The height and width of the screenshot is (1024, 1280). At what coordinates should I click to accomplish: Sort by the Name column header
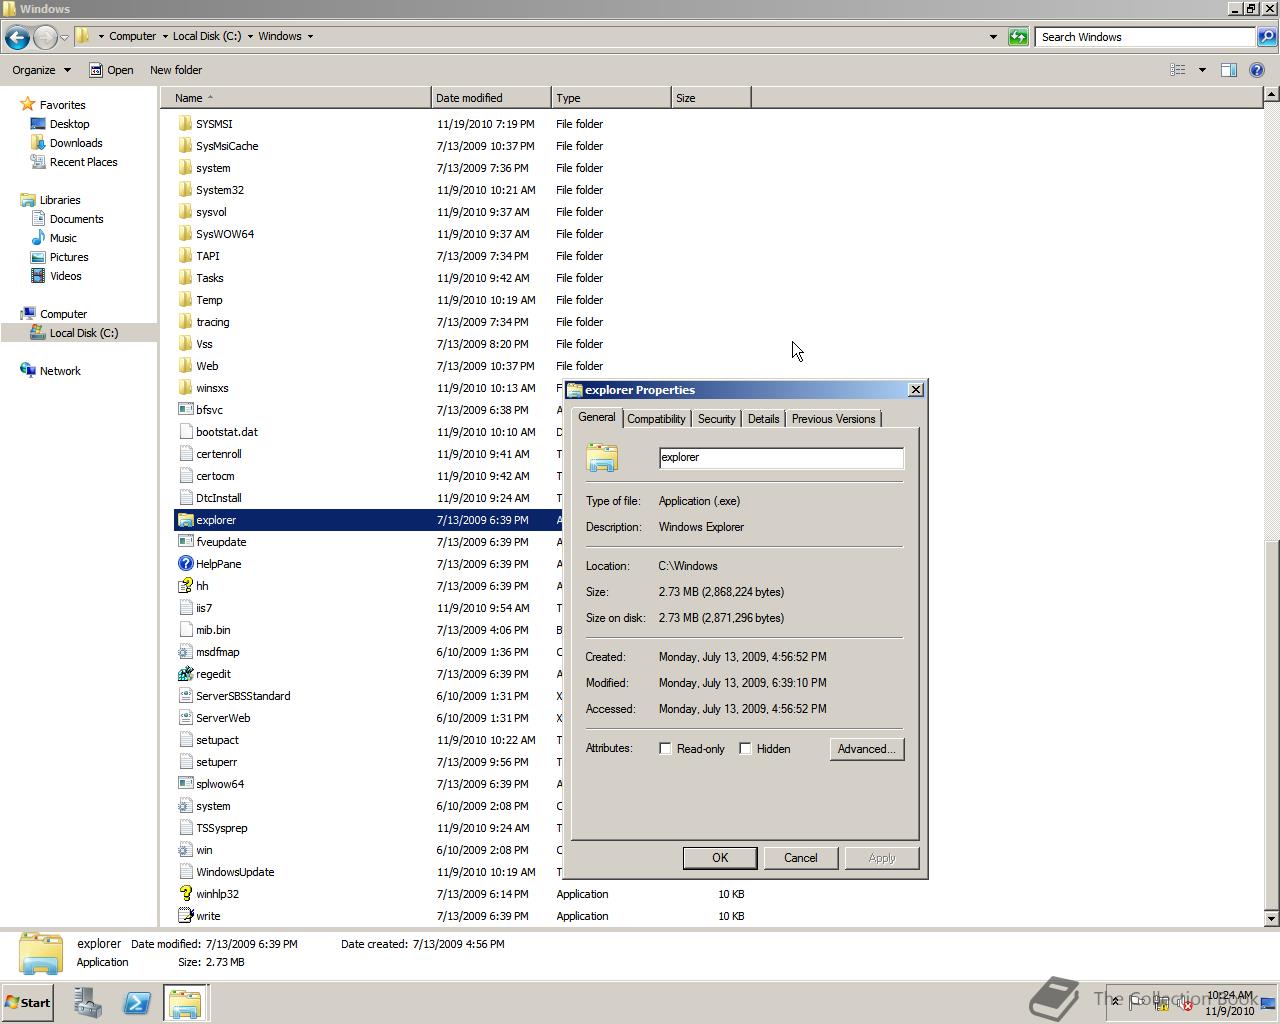pyautogui.click(x=296, y=98)
